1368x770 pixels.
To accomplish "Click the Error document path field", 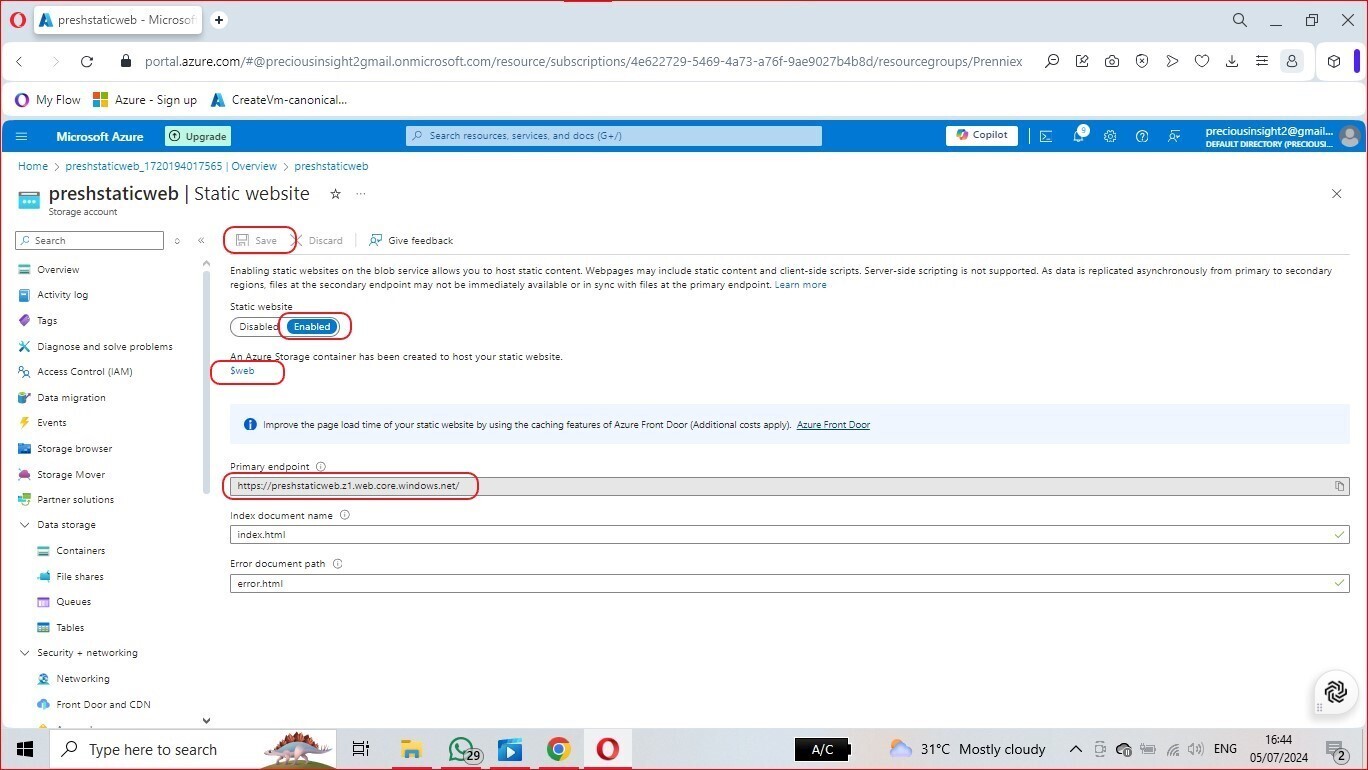I will [790, 583].
